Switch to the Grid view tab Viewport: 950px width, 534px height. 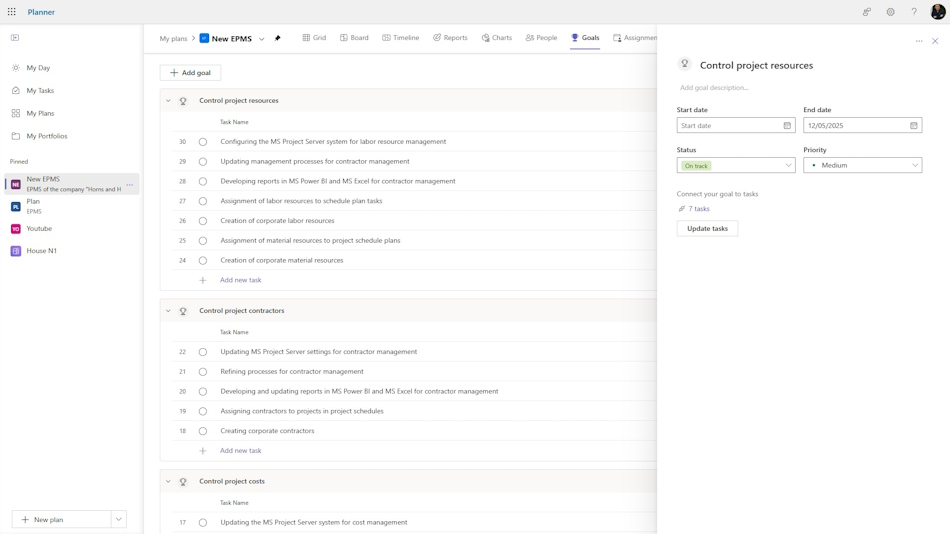coord(314,38)
